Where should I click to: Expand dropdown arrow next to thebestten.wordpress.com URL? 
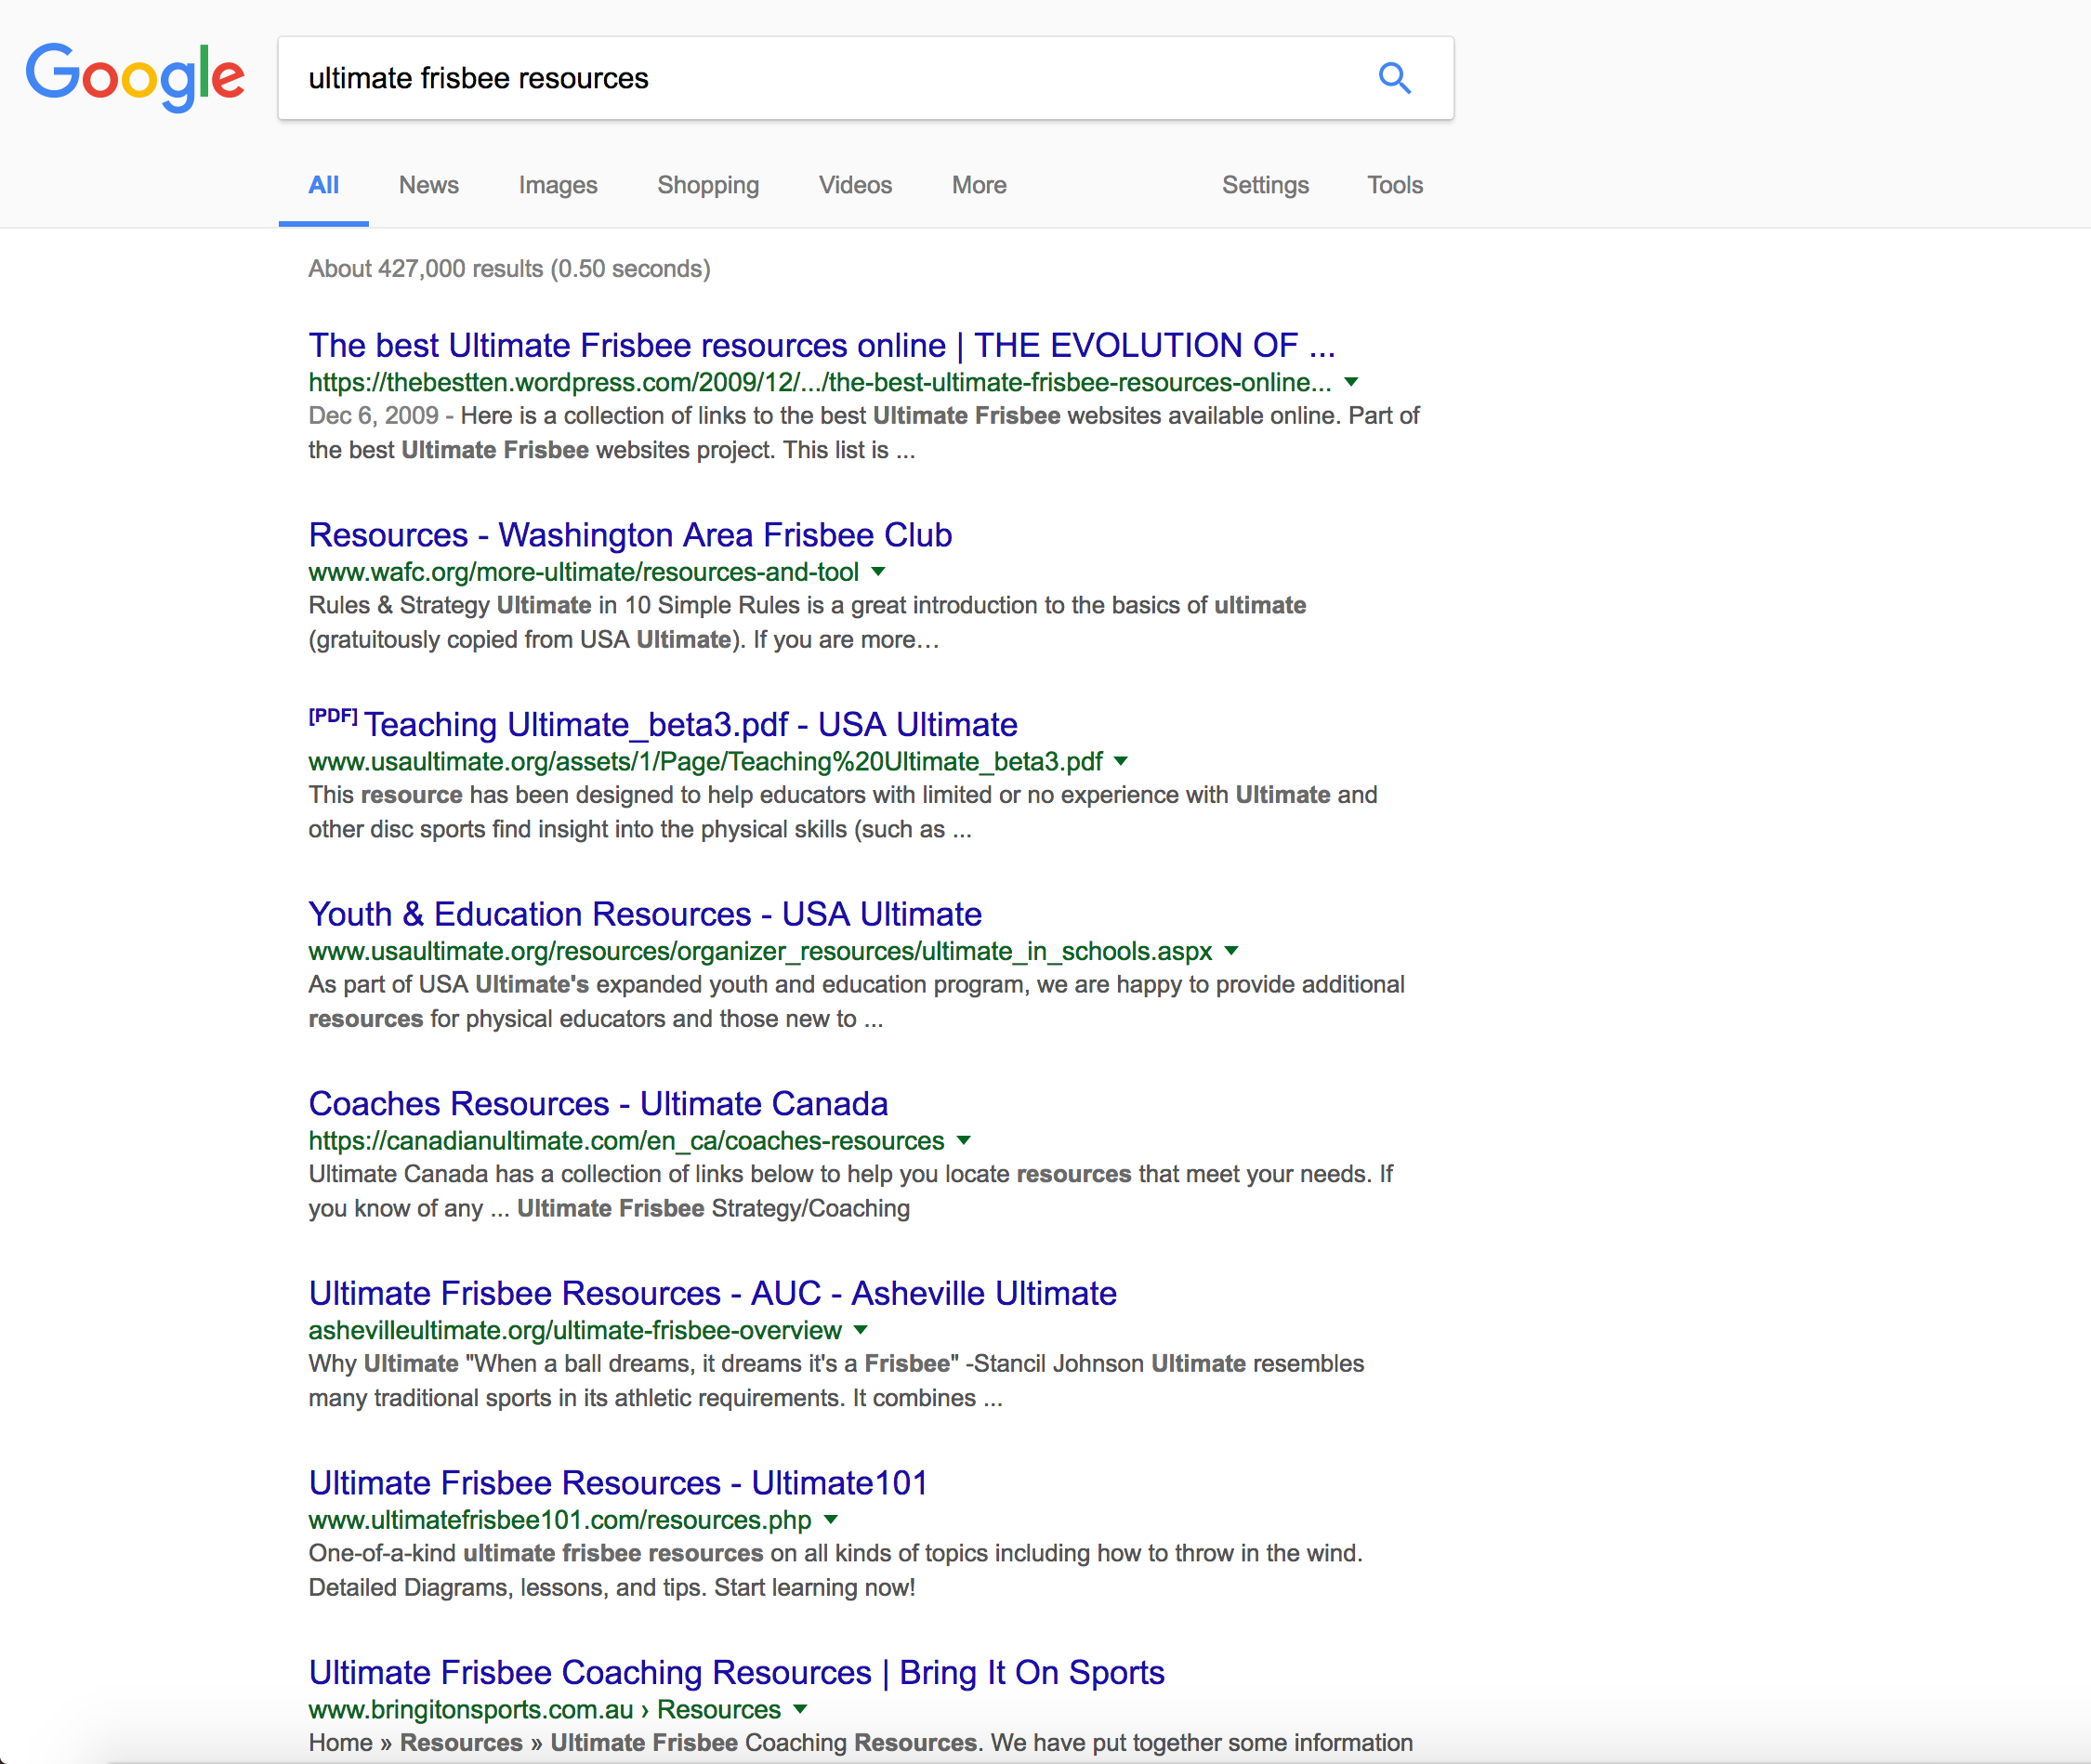tap(1351, 382)
